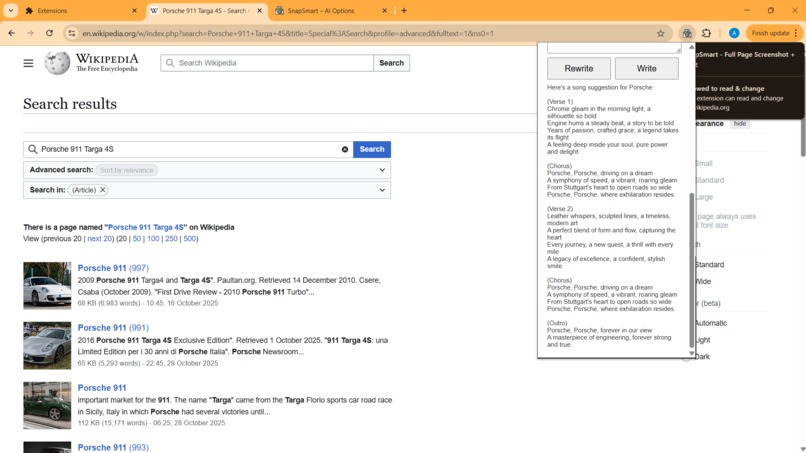
Task: Click the Finish update button
Action: click(x=770, y=33)
